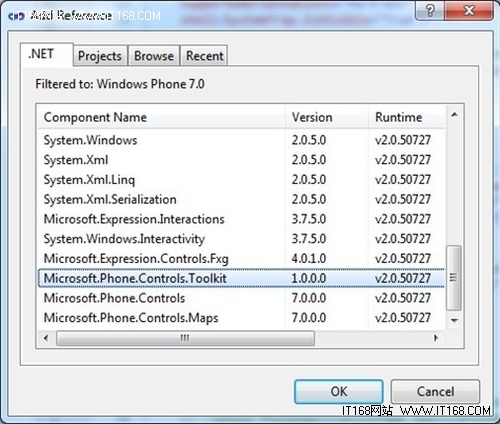Select the Microsoft.Phone.Controls component

tap(242, 298)
